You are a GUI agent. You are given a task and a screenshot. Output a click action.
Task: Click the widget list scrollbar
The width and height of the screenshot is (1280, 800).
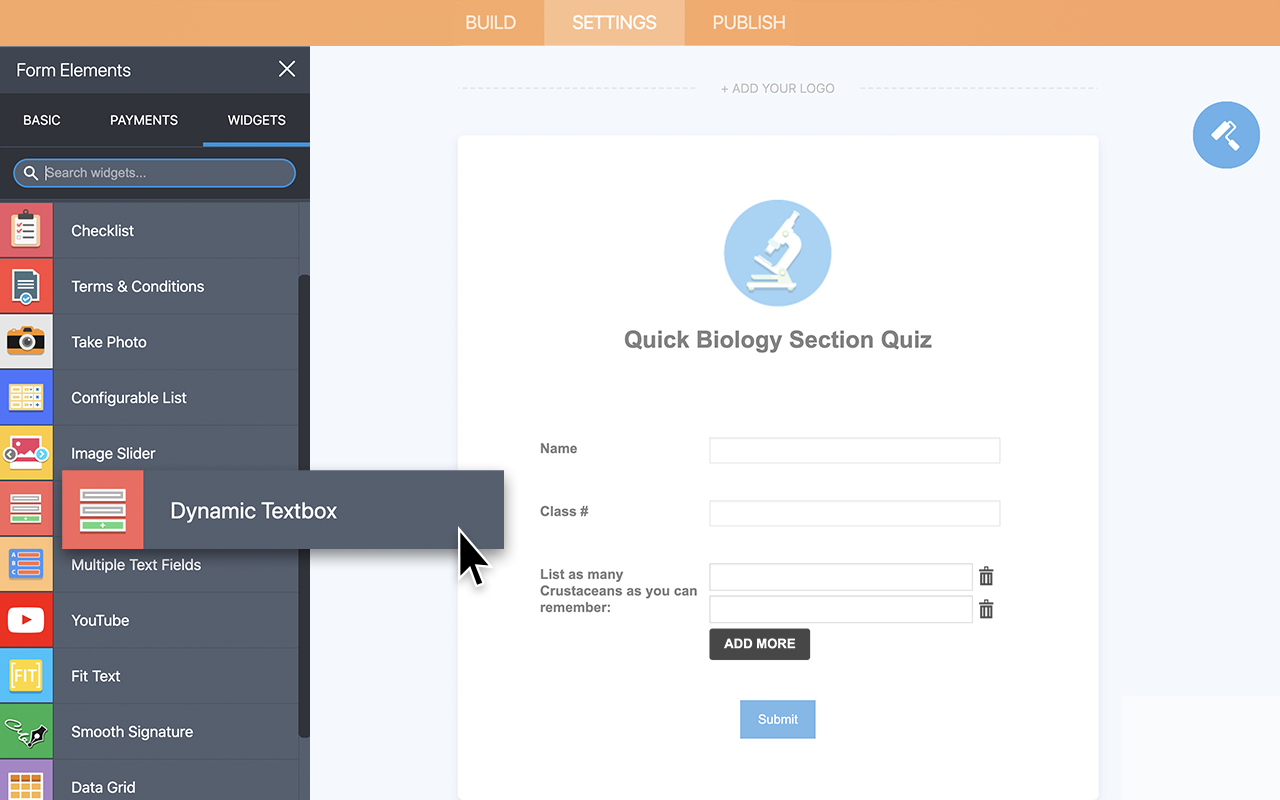(303, 400)
